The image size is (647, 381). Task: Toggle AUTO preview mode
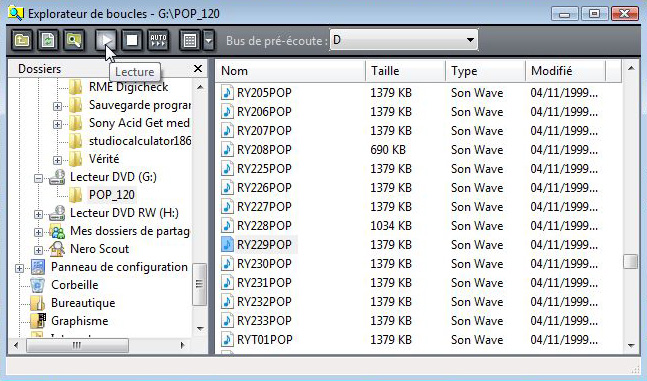(158, 40)
